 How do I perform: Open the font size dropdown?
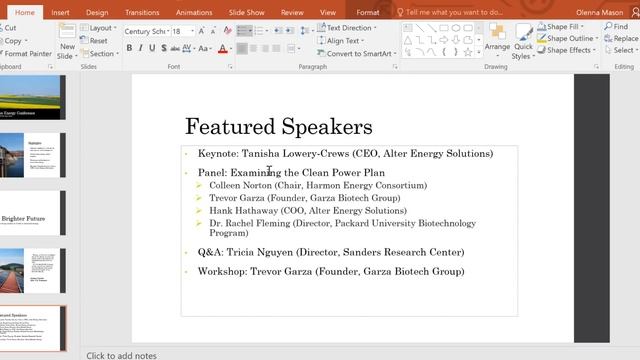[x=192, y=31]
